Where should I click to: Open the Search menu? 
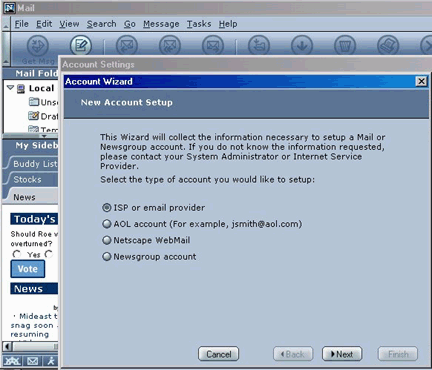coord(101,24)
